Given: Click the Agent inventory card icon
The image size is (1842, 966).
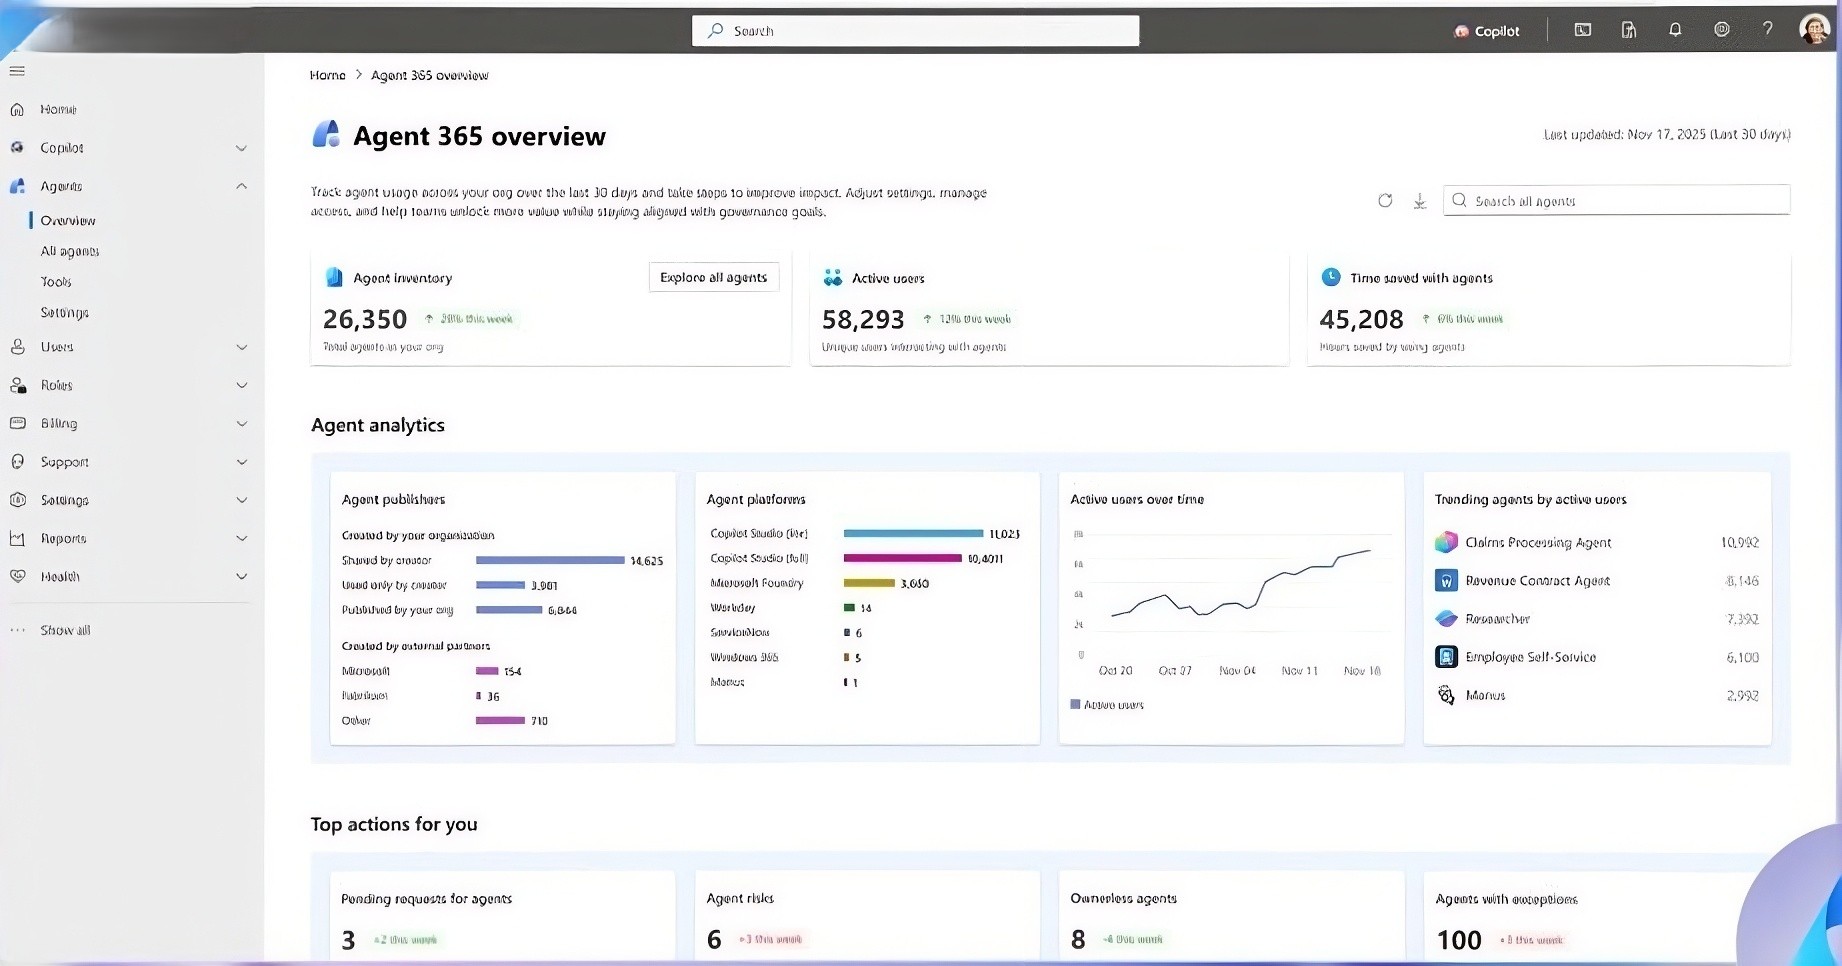Looking at the screenshot, I should (x=334, y=278).
